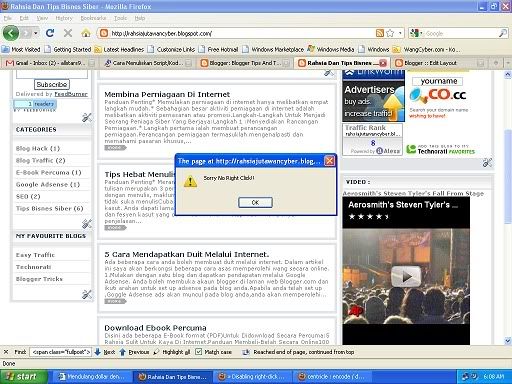The height and width of the screenshot is (384, 512).
Task: Open Windows Marketplace bookmark
Action: [273, 49]
